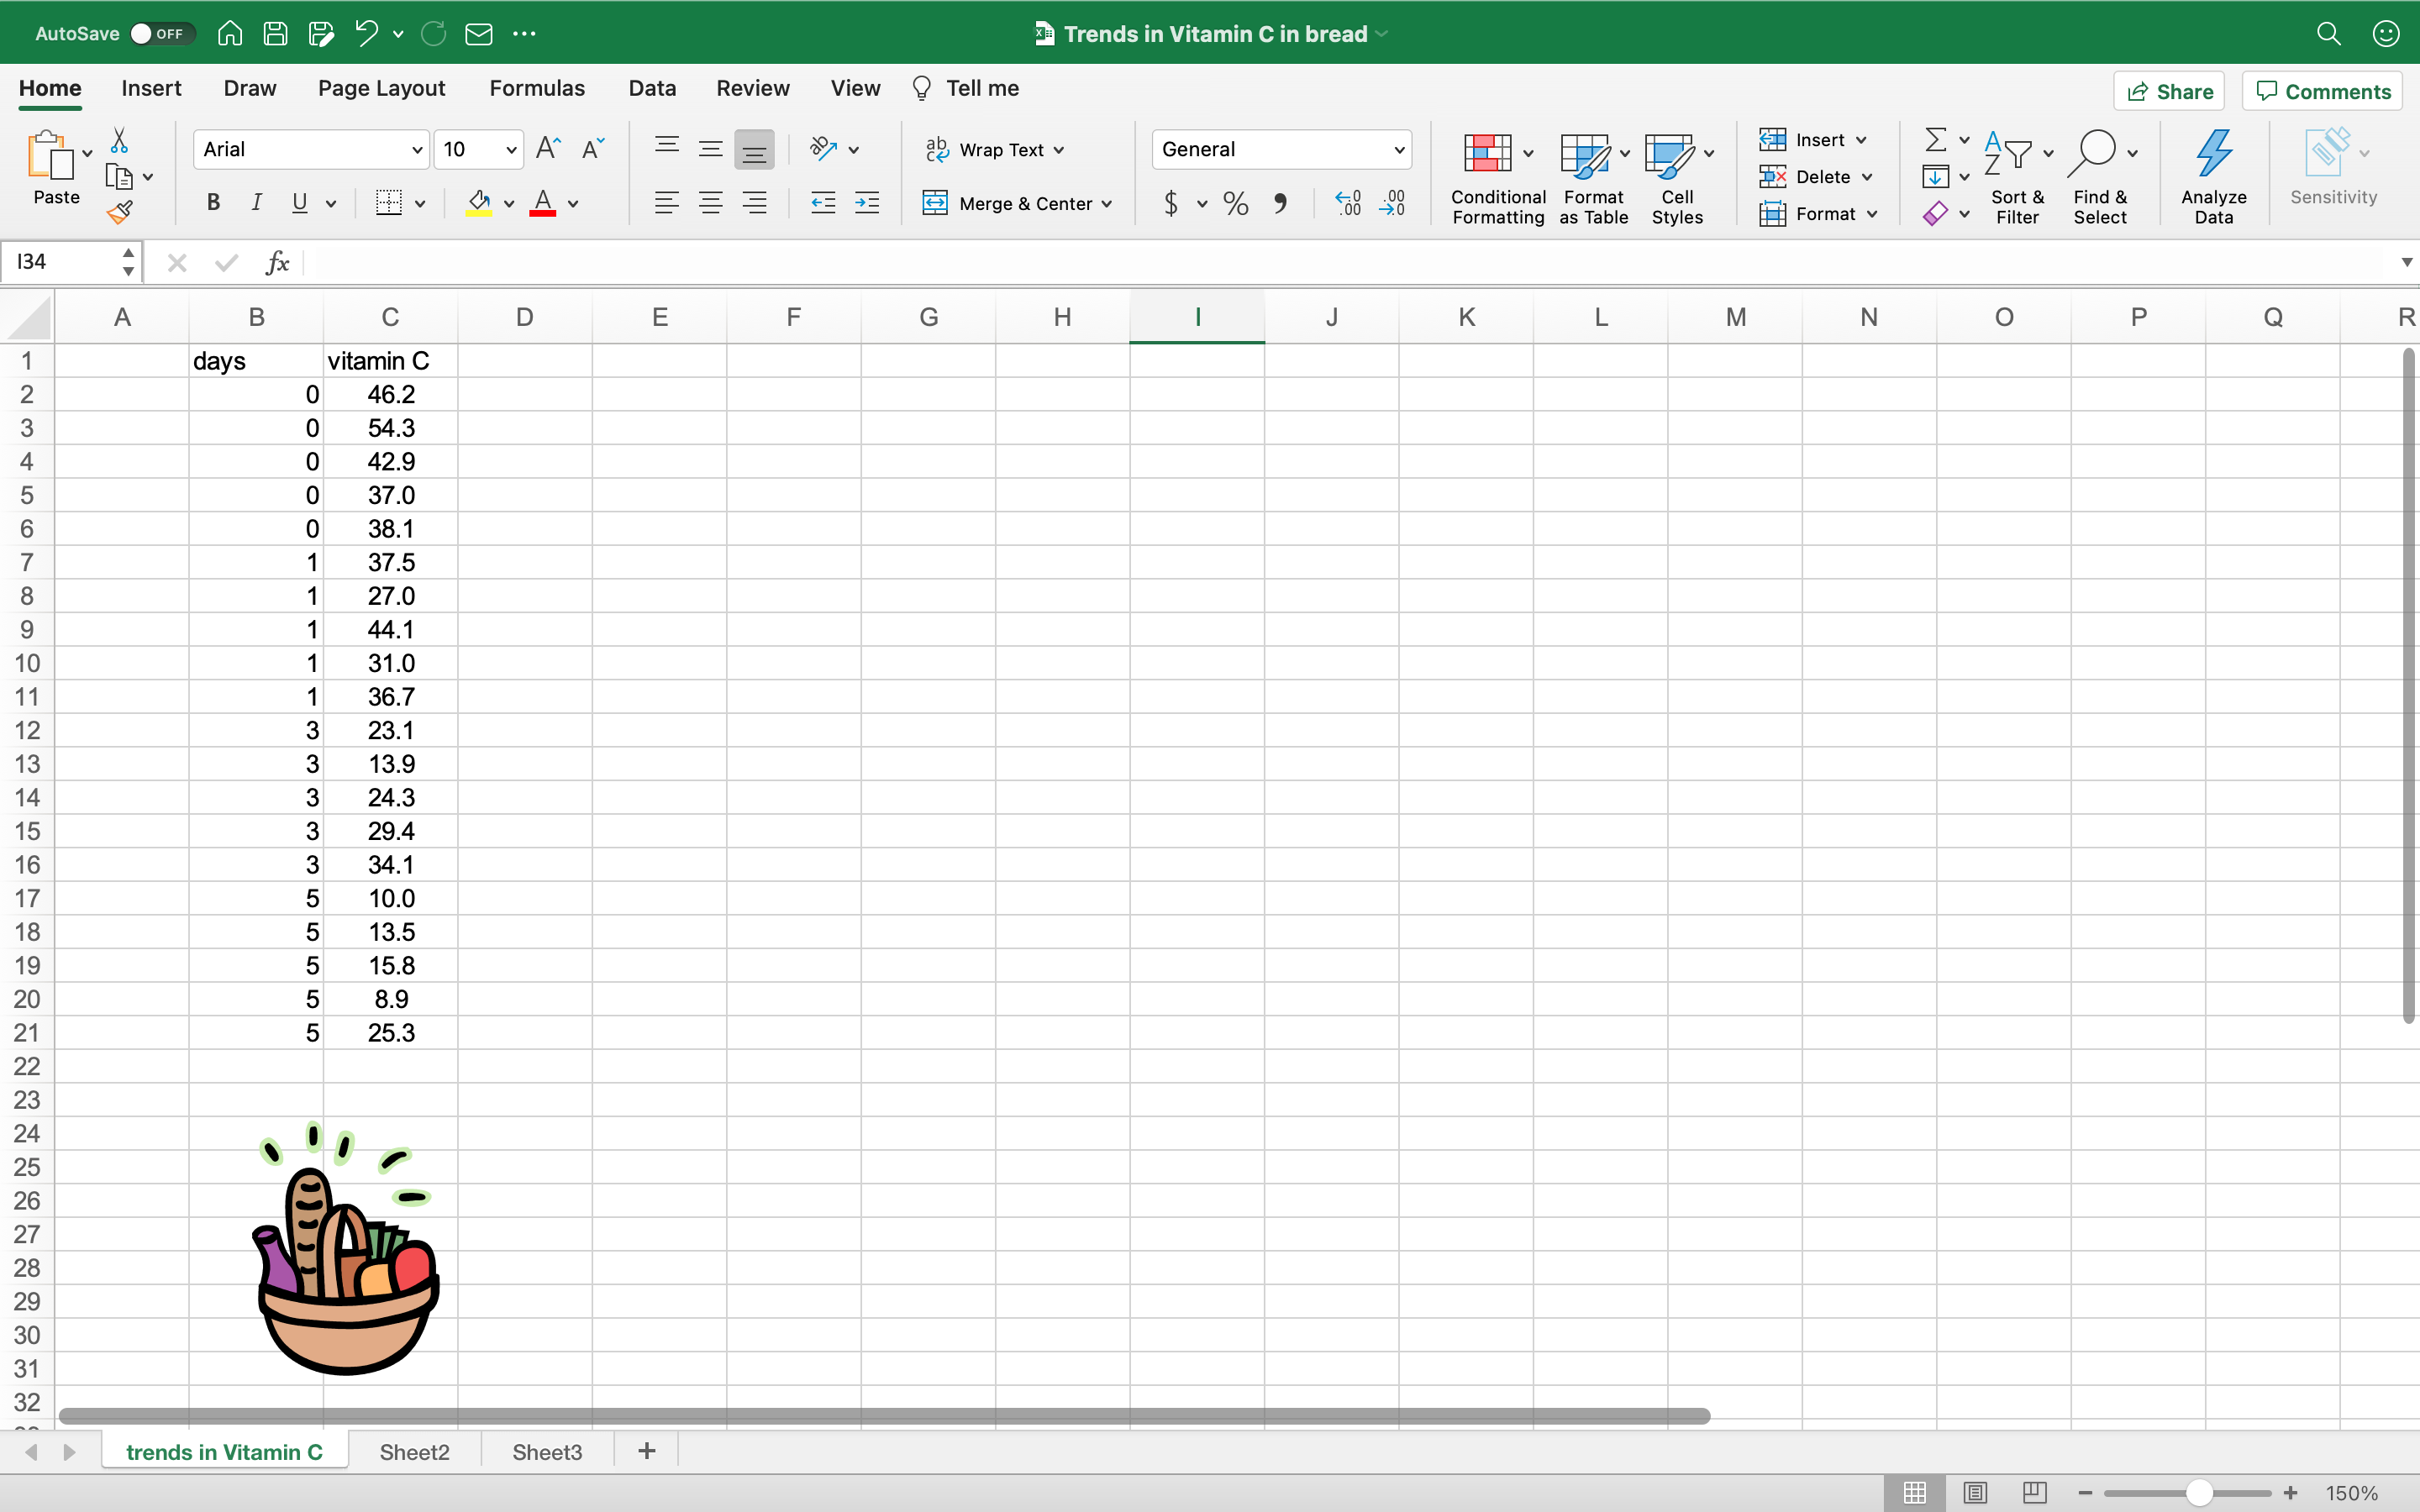Toggle Italic formatting
Viewport: 2420px width, 1512px height.
(x=257, y=203)
